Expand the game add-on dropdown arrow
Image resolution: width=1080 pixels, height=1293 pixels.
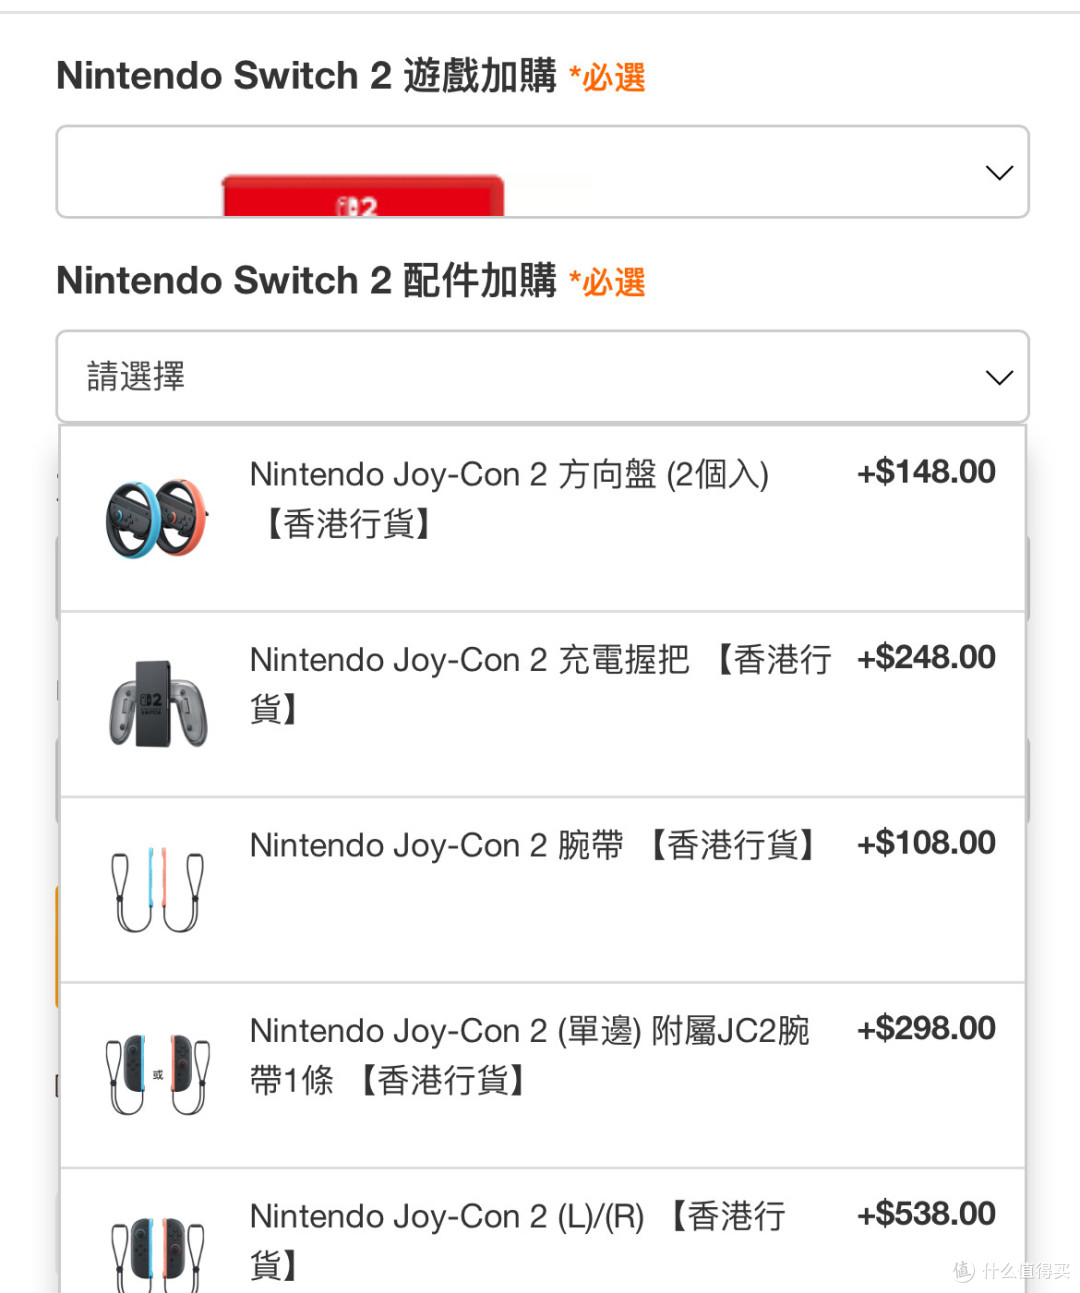click(x=999, y=173)
